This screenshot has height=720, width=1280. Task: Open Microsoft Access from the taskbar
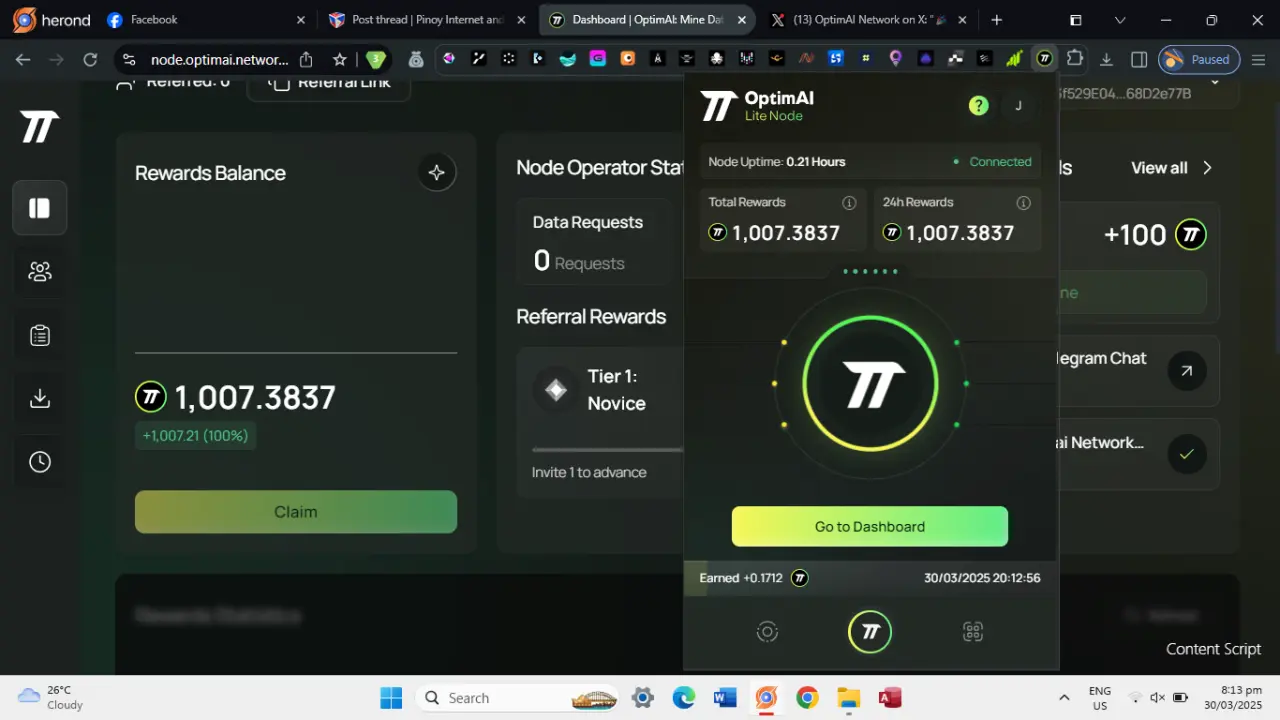coord(889,697)
